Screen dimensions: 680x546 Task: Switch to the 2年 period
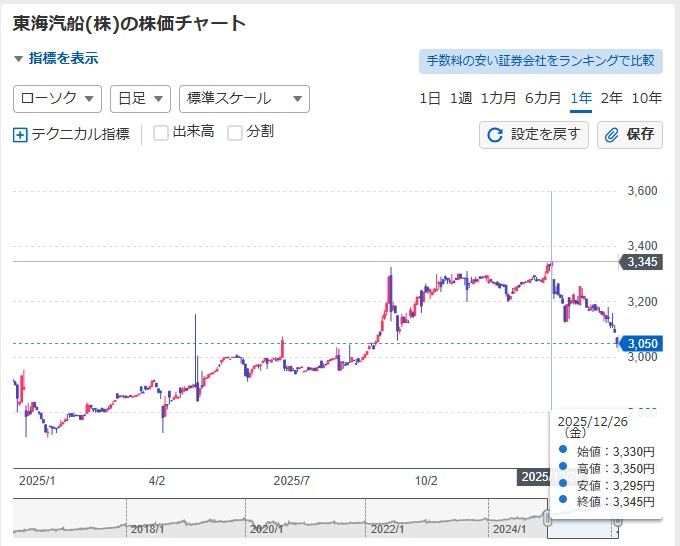click(x=612, y=98)
